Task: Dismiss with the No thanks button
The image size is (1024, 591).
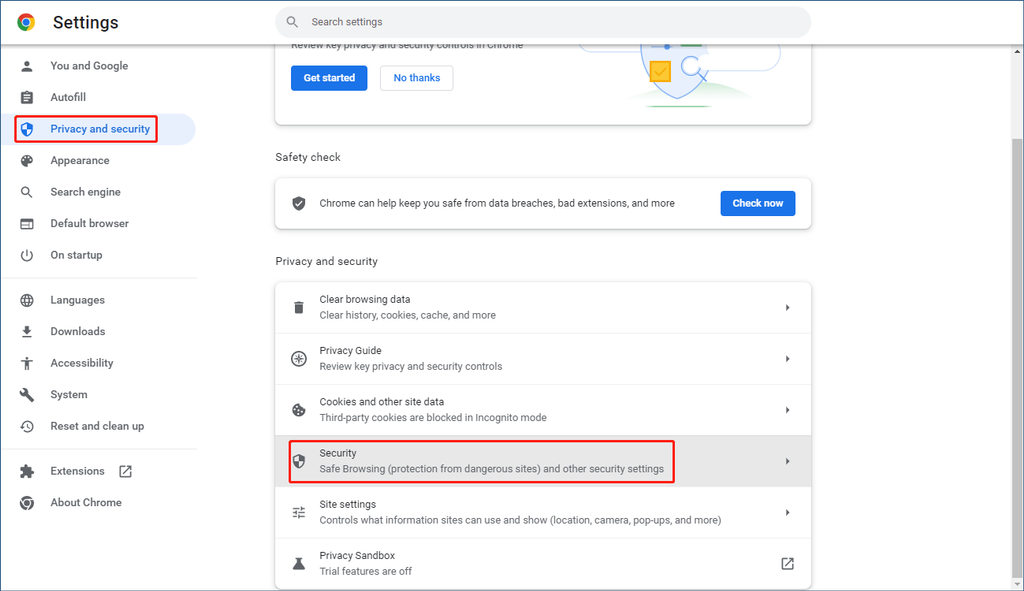Action: (416, 78)
